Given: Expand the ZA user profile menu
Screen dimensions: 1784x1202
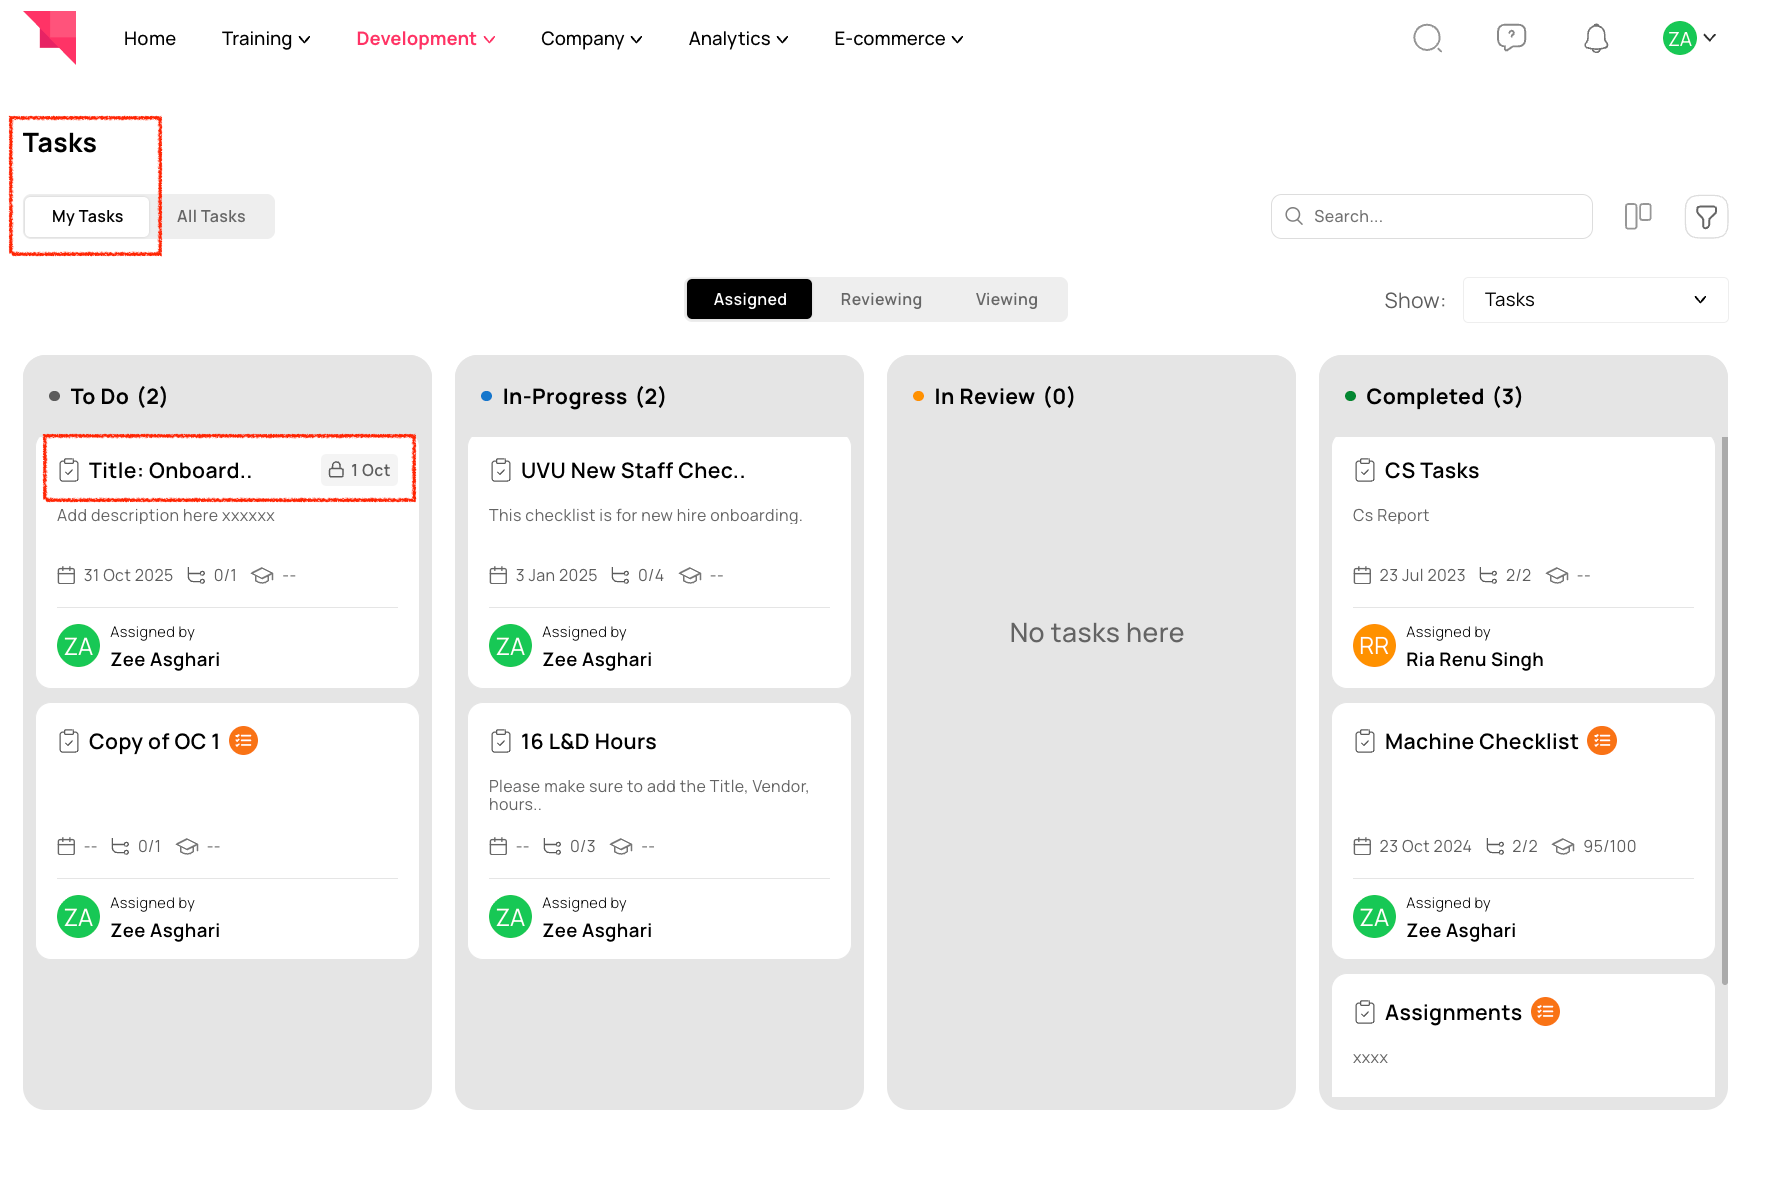Looking at the screenshot, I should click(1689, 38).
